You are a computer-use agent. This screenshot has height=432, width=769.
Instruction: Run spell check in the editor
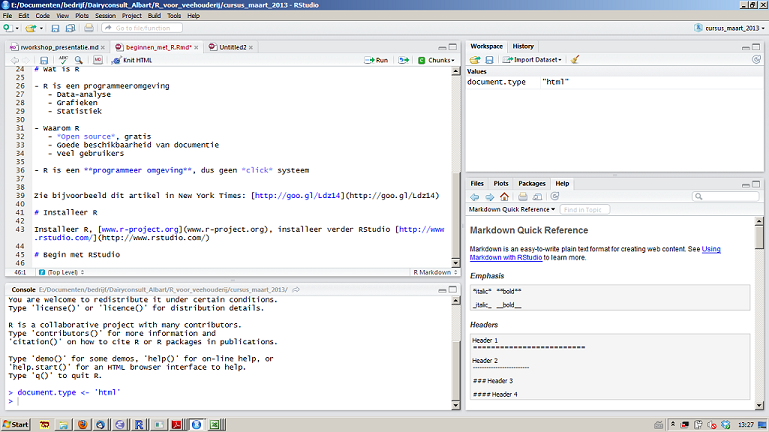(x=63, y=60)
